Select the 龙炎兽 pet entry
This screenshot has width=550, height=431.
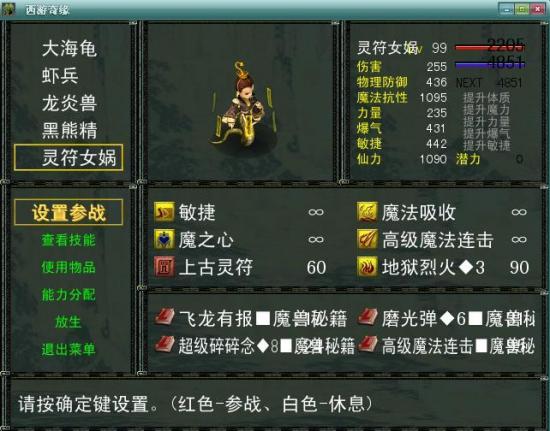pos(69,103)
